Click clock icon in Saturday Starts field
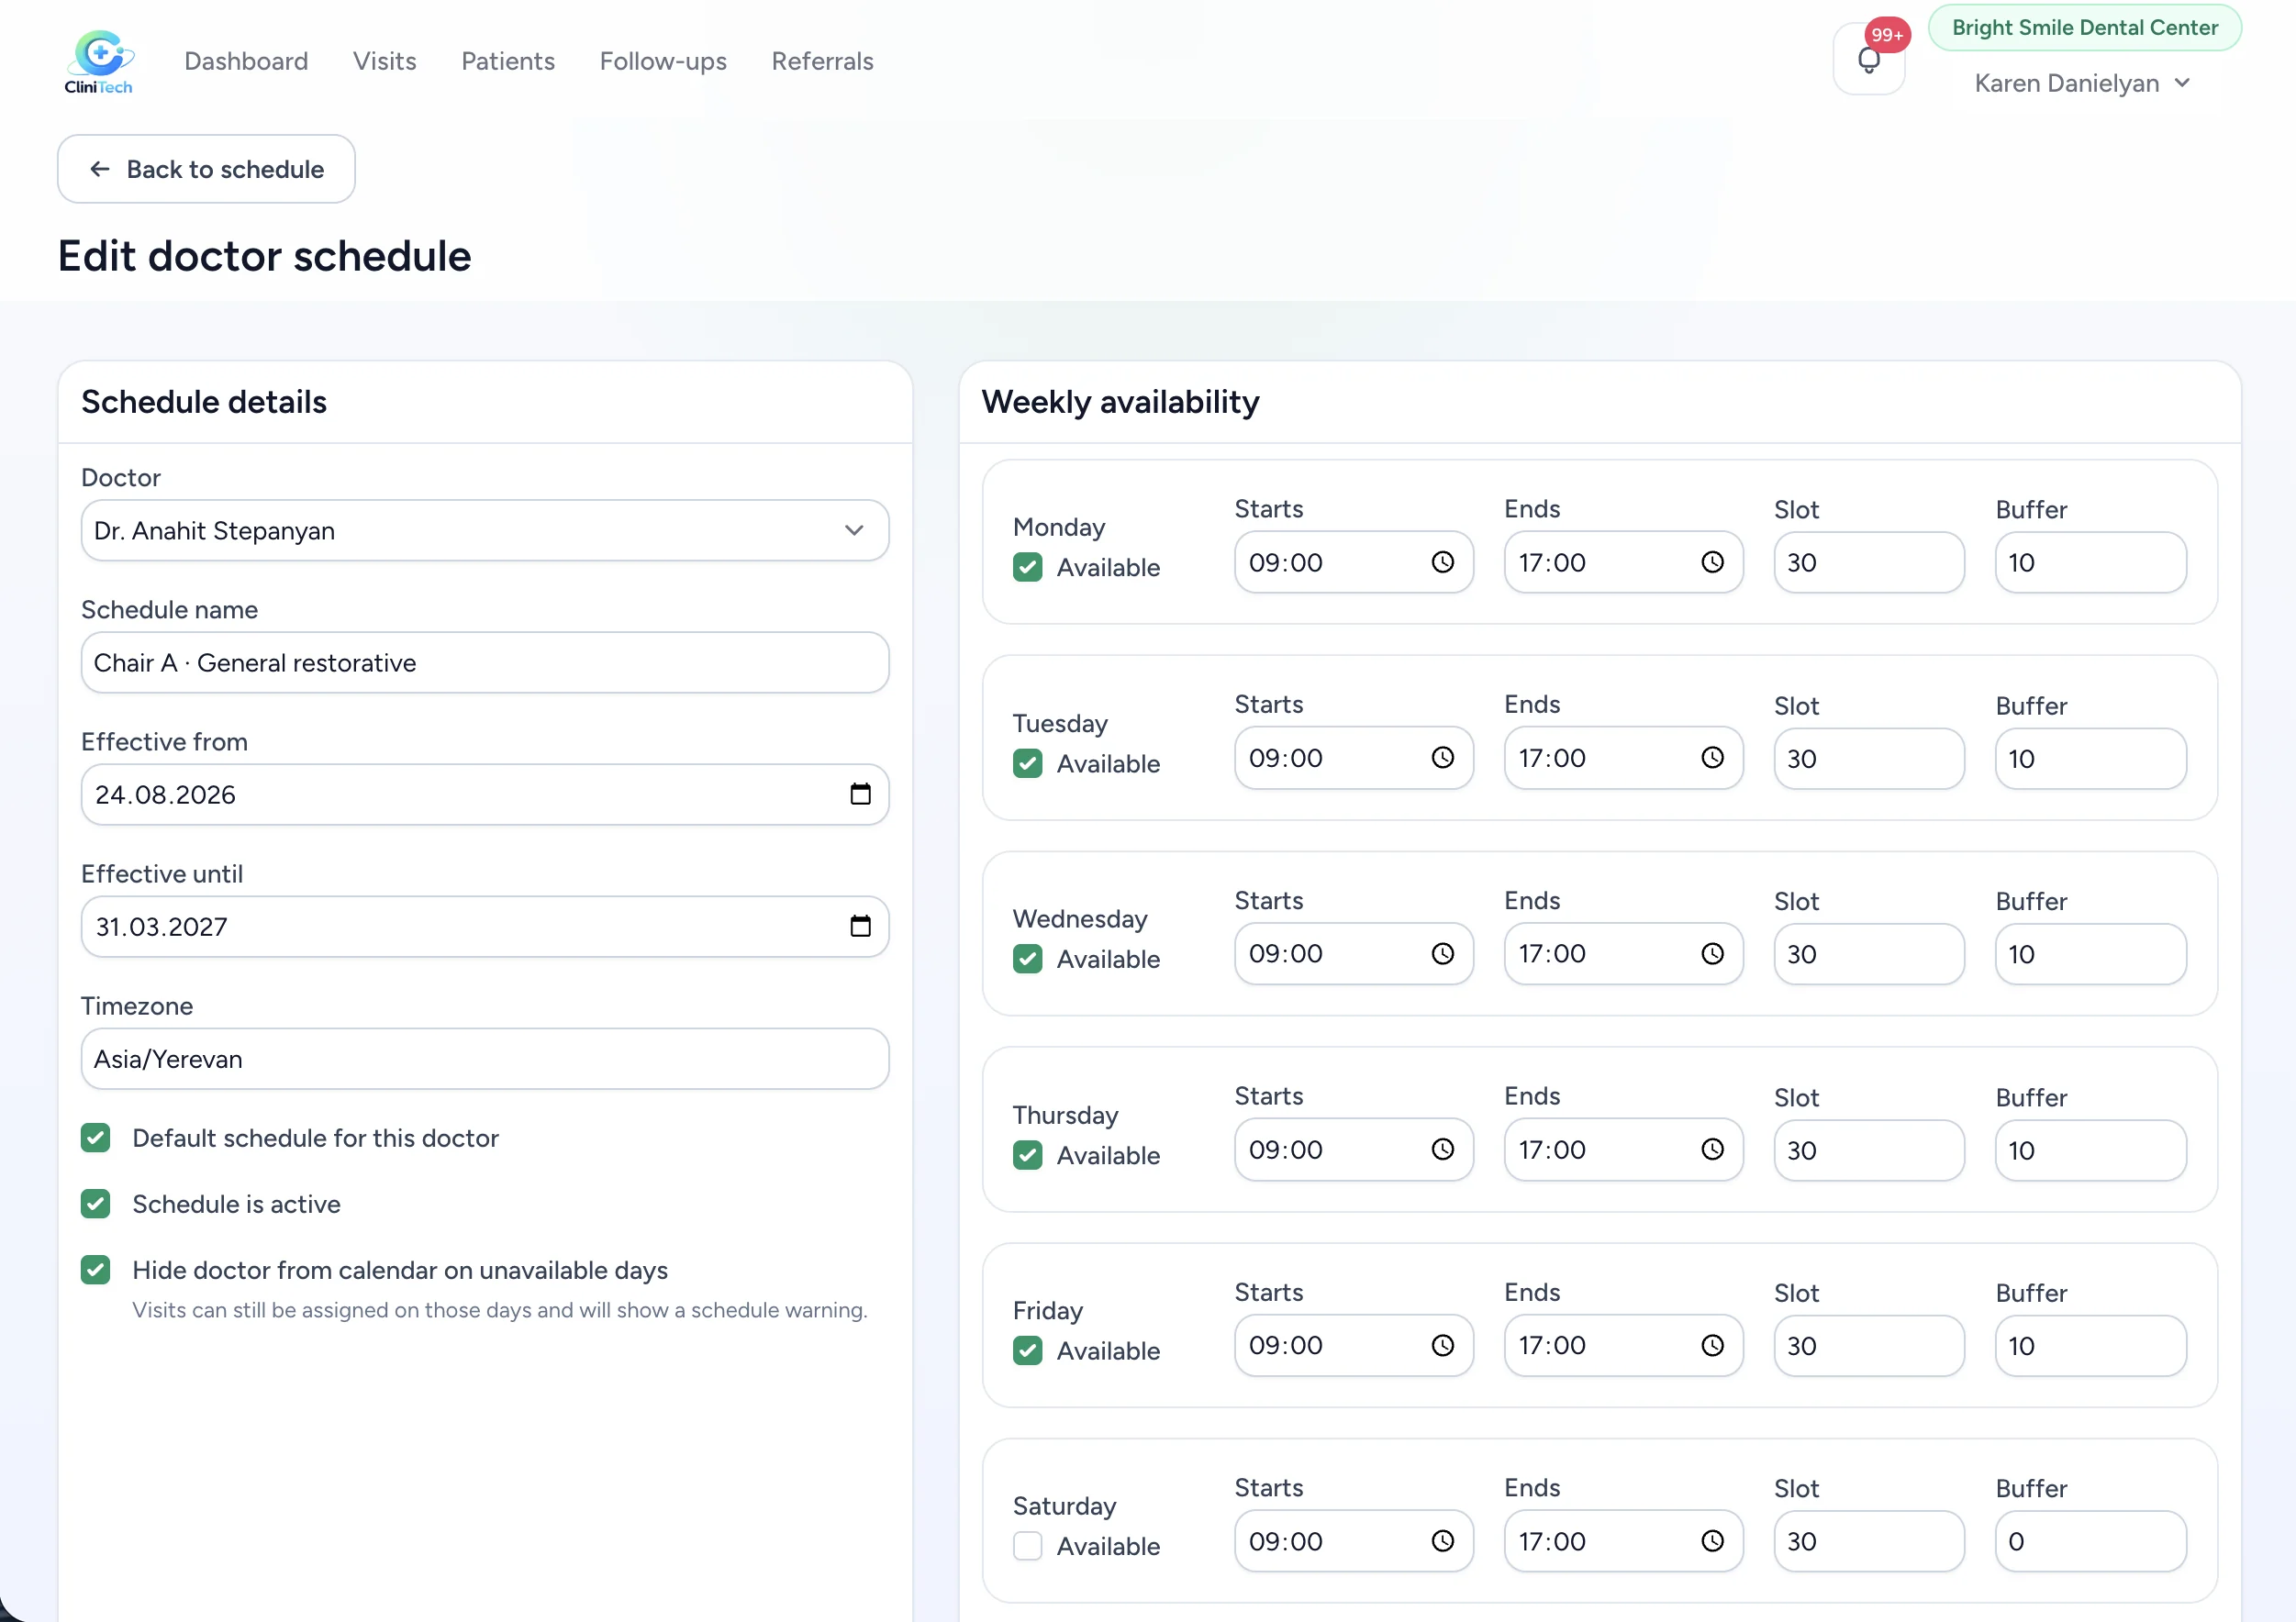The height and width of the screenshot is (1622, 2296). click(1442, 1541)
